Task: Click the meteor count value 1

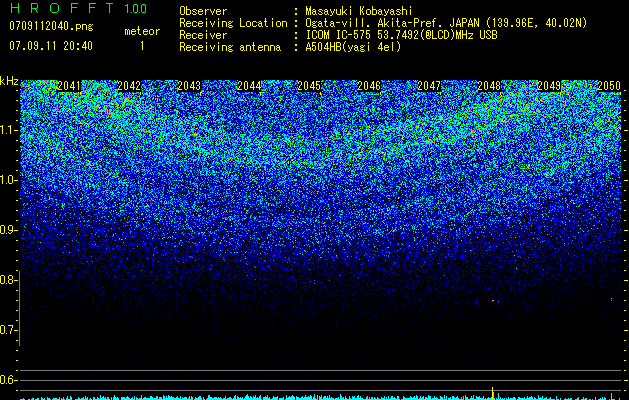Action: [x=142, y=46]
